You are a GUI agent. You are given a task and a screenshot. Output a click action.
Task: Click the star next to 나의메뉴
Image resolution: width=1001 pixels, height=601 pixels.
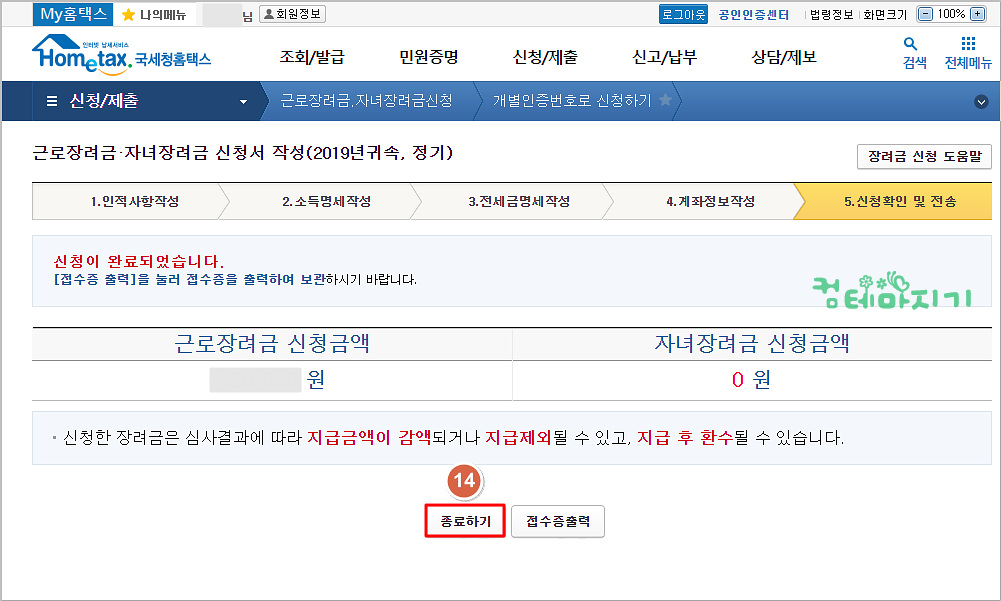(128, 15)
